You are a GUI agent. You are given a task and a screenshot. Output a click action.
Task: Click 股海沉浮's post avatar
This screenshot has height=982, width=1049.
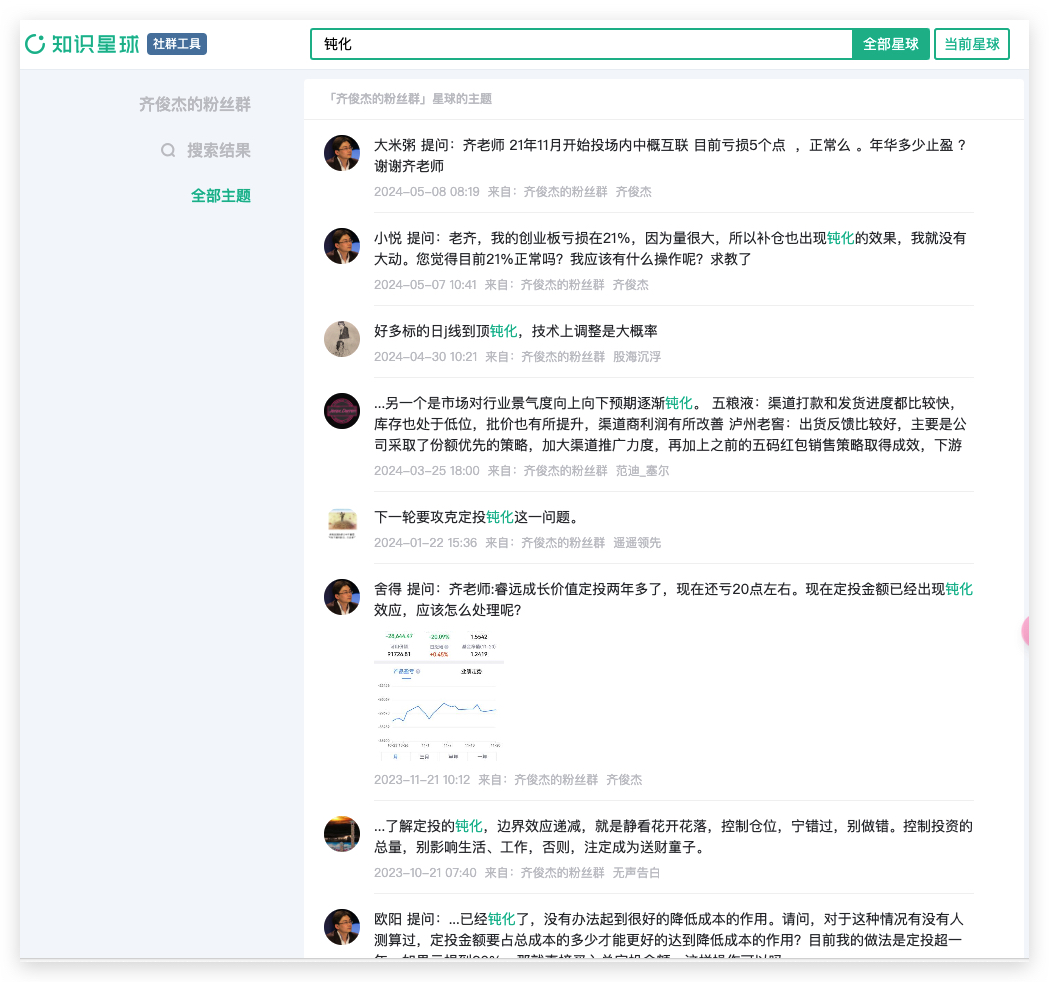342,339
